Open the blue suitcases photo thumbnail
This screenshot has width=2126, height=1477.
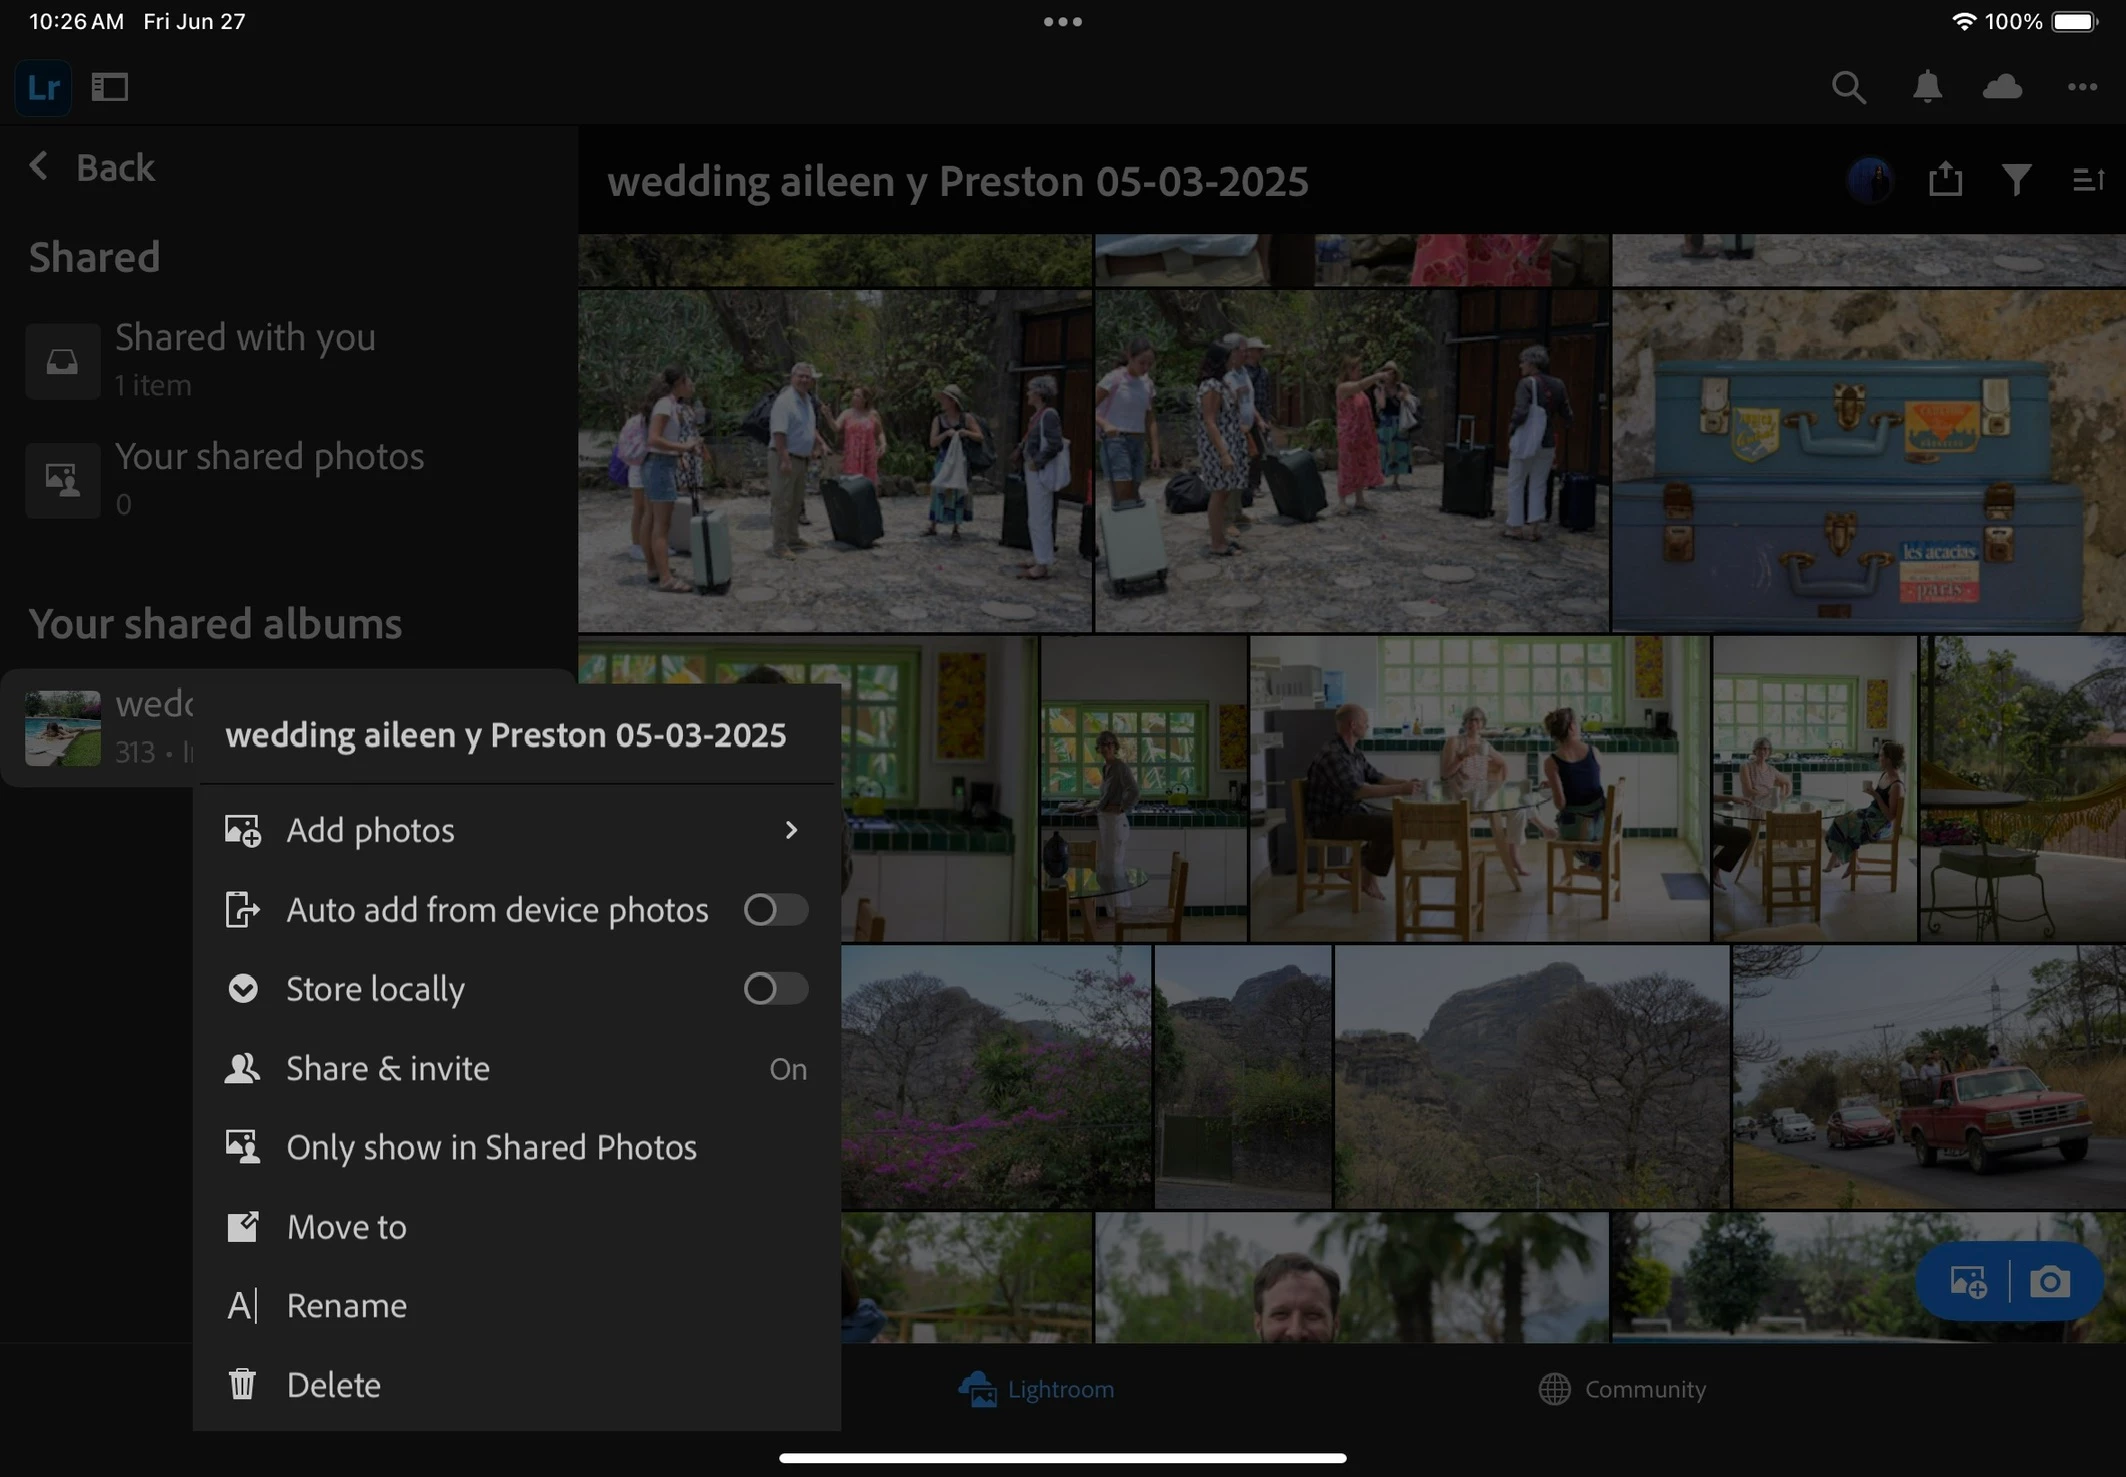(x=1867, y=460)
